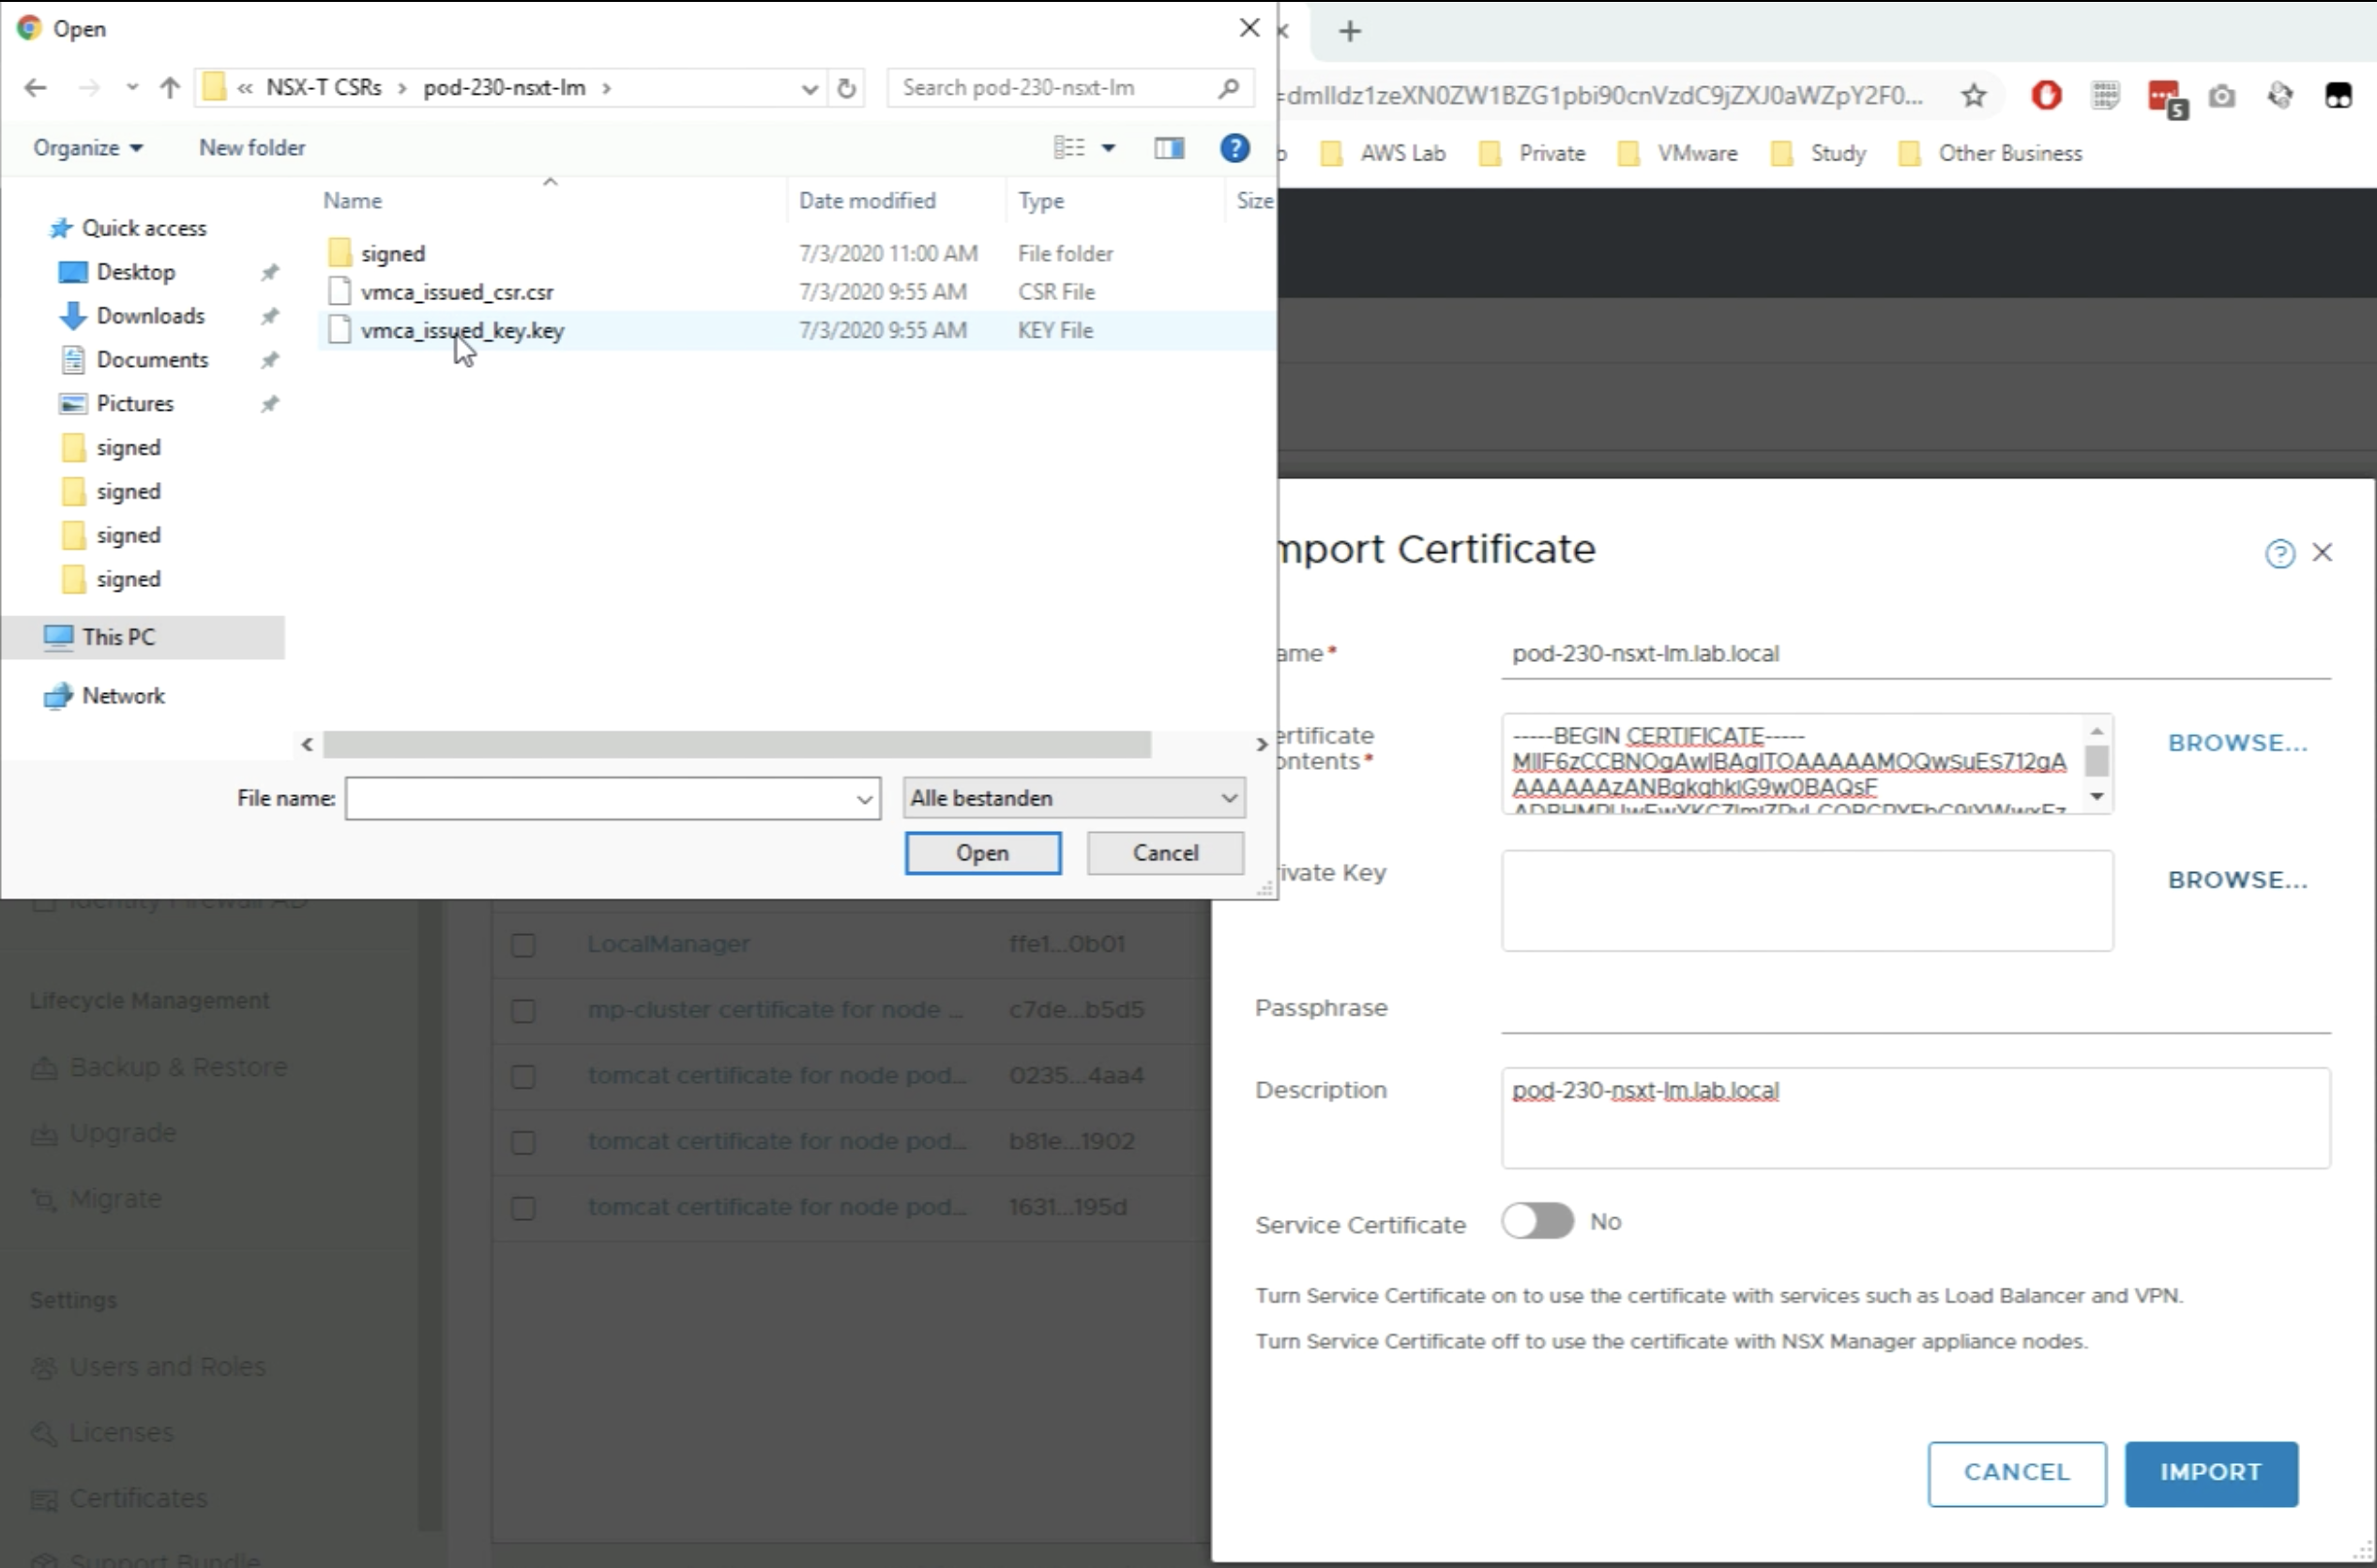Check the mp-cluster certificate checkbox

pos(523,1011)
